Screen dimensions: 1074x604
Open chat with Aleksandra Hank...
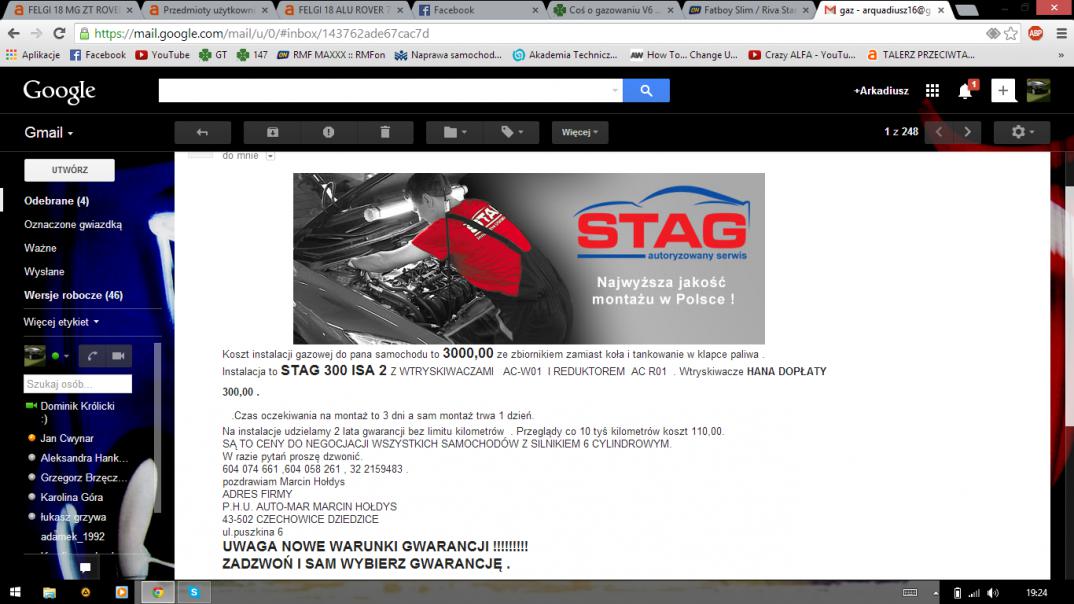[84, 458]
